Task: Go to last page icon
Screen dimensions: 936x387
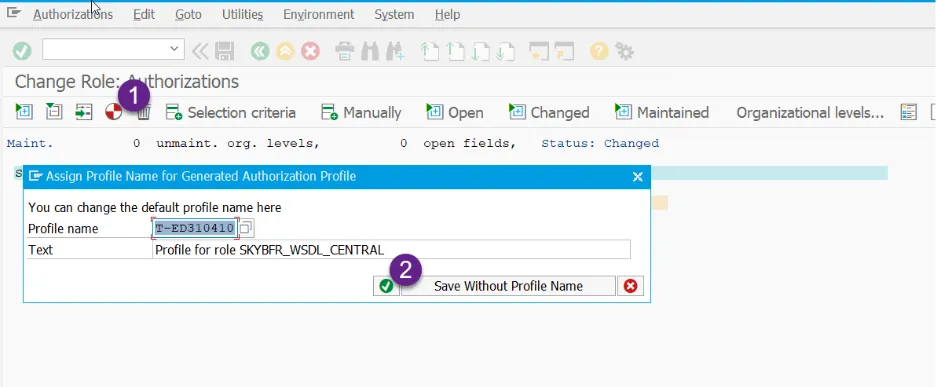Action: pyautogui.click(x=505, y=51)
